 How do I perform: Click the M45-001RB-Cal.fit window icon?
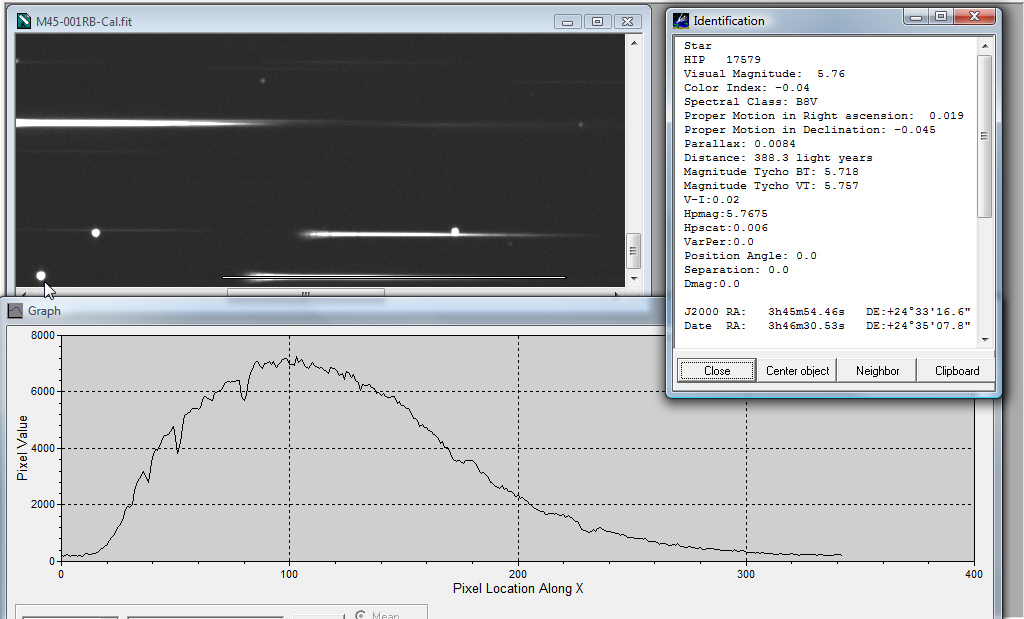click(x=25, y=21)
